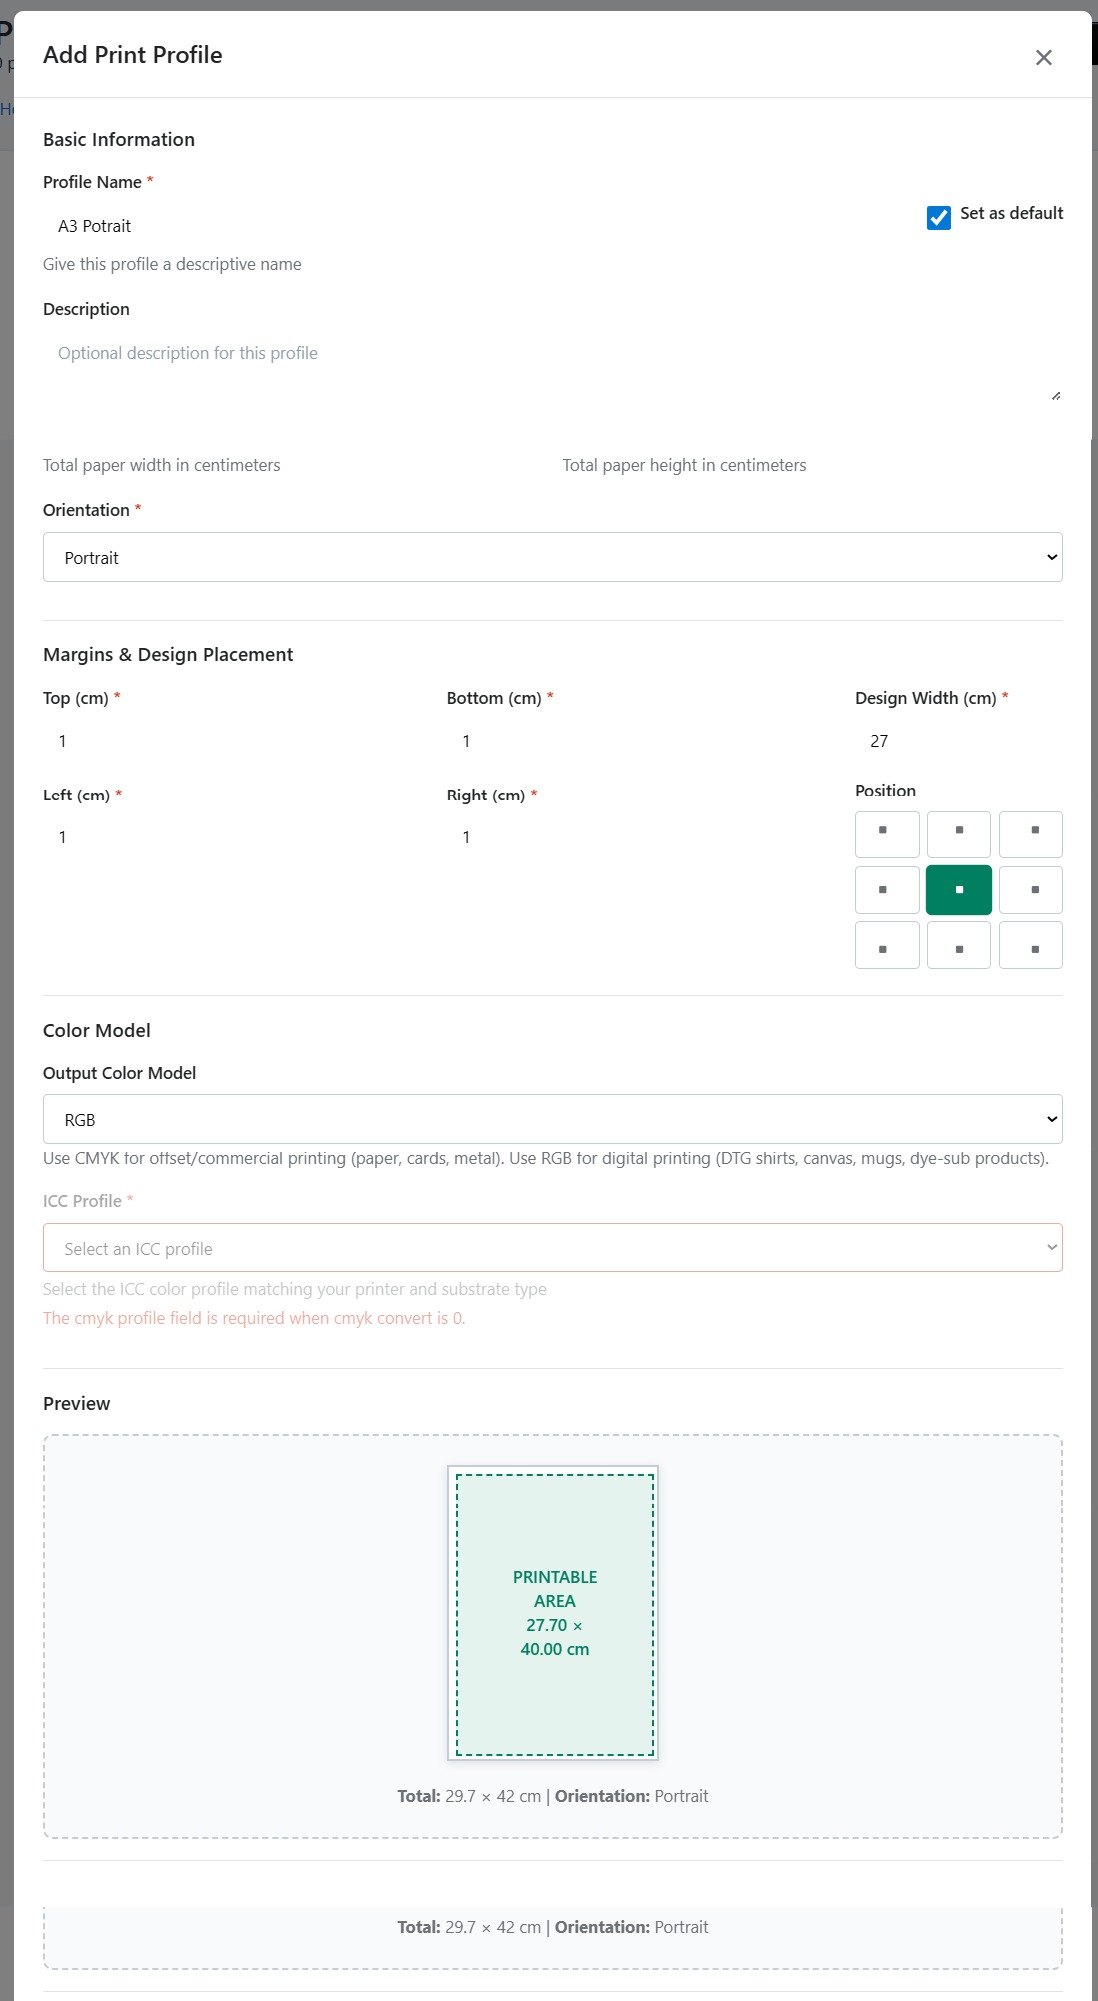Select bottom-center design position
The width and height of the screenshot is (1098, 2001).
click(959, 946)
